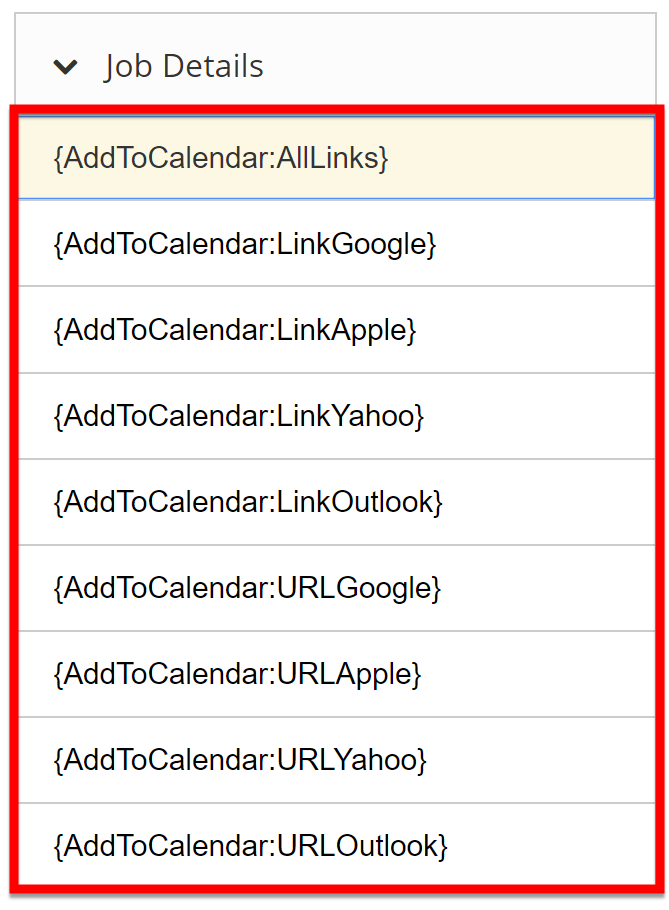Select the {AddToCalendar:URLOutlook} item
Image resolution: width=669 pixels, height=910 pixels.
251,846
